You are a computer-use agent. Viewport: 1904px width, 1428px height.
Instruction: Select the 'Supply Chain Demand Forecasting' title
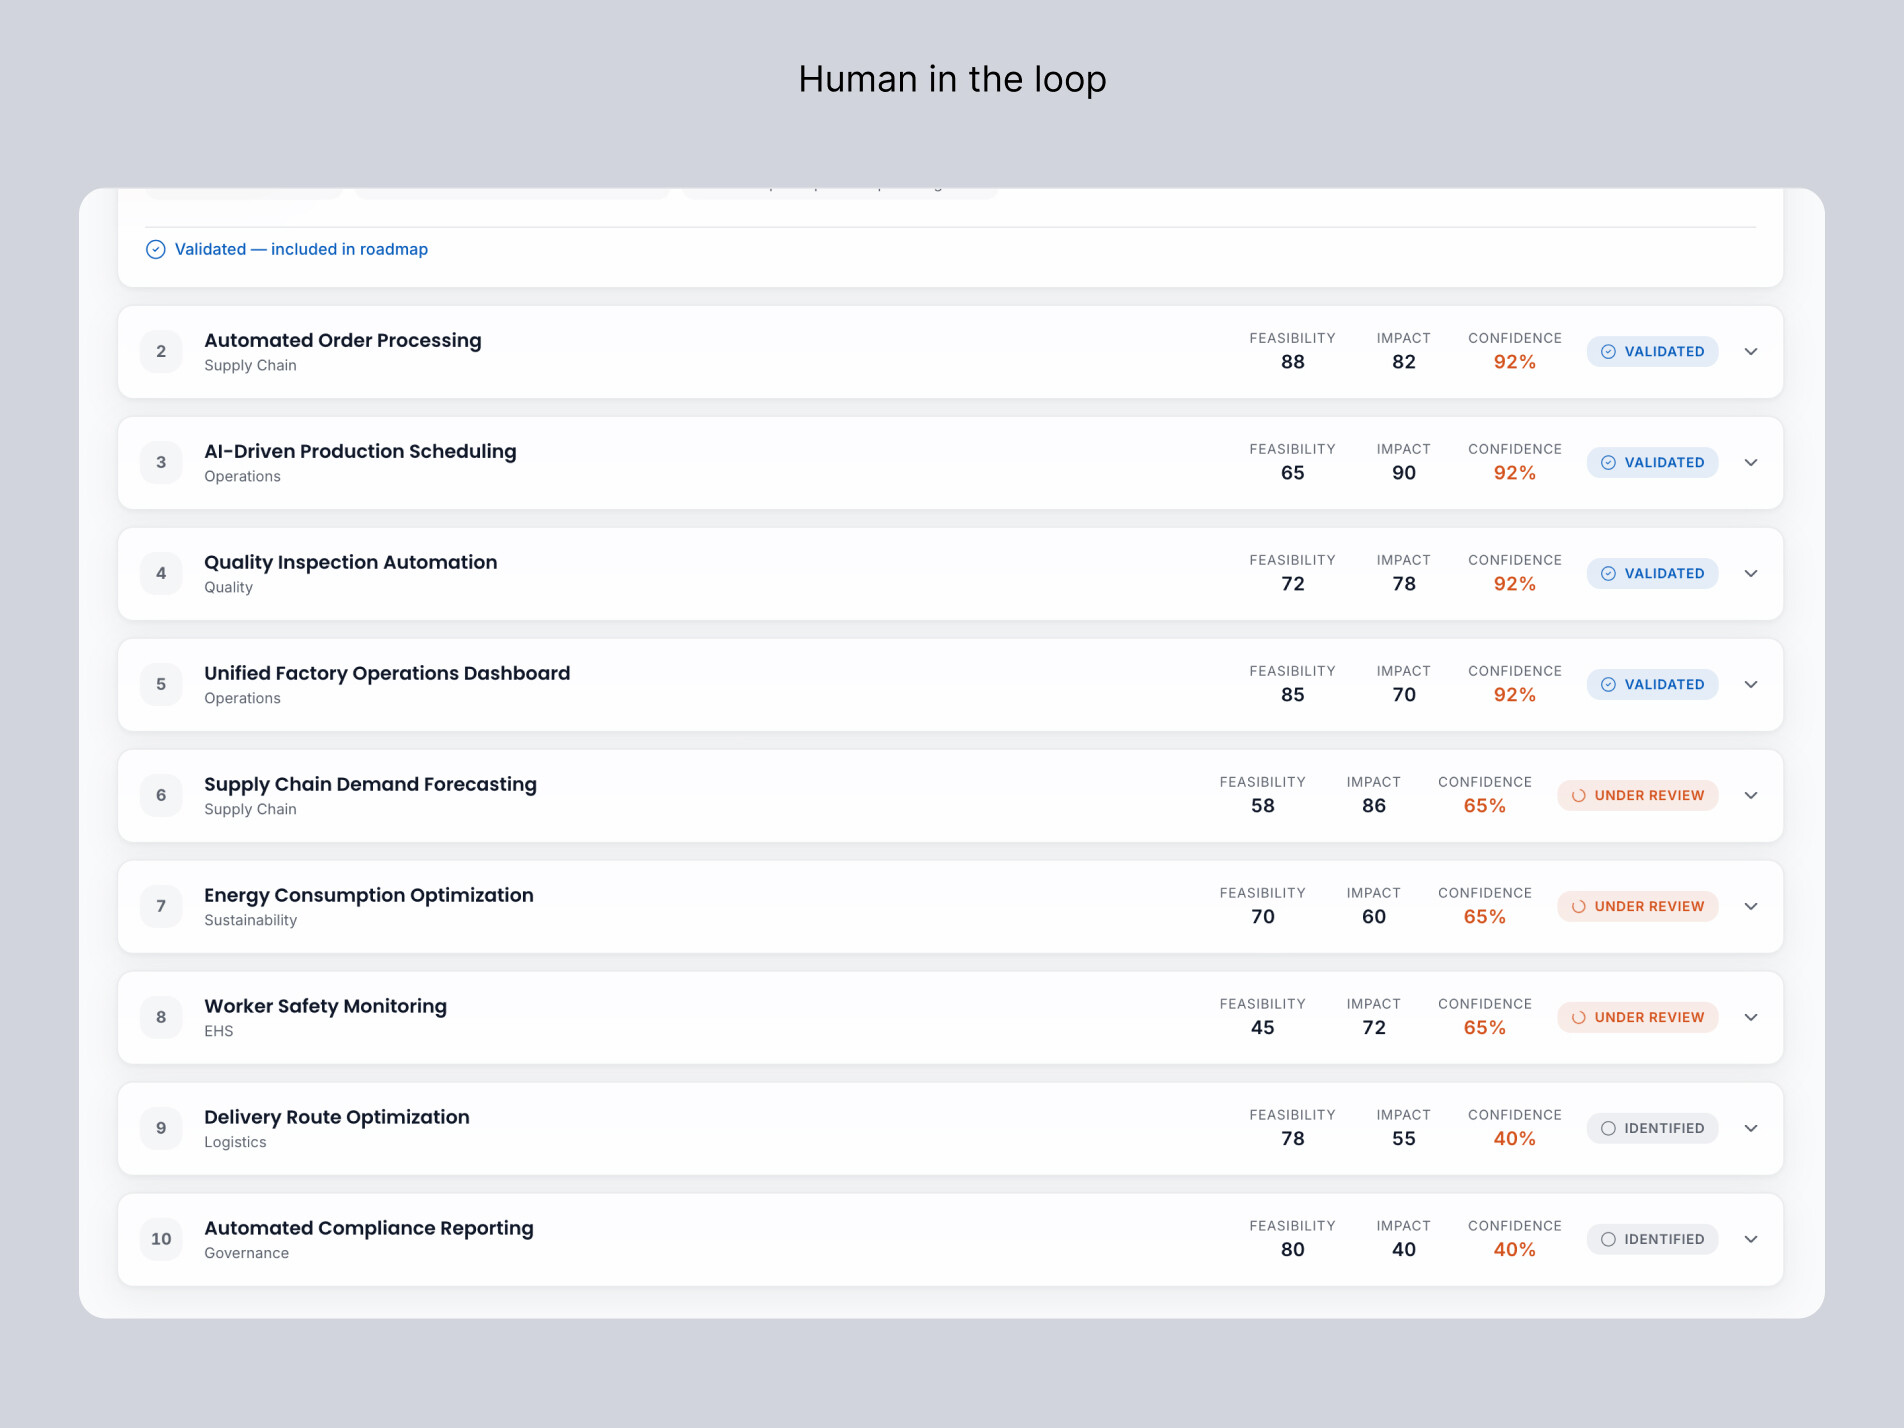(x=370, y=785)
